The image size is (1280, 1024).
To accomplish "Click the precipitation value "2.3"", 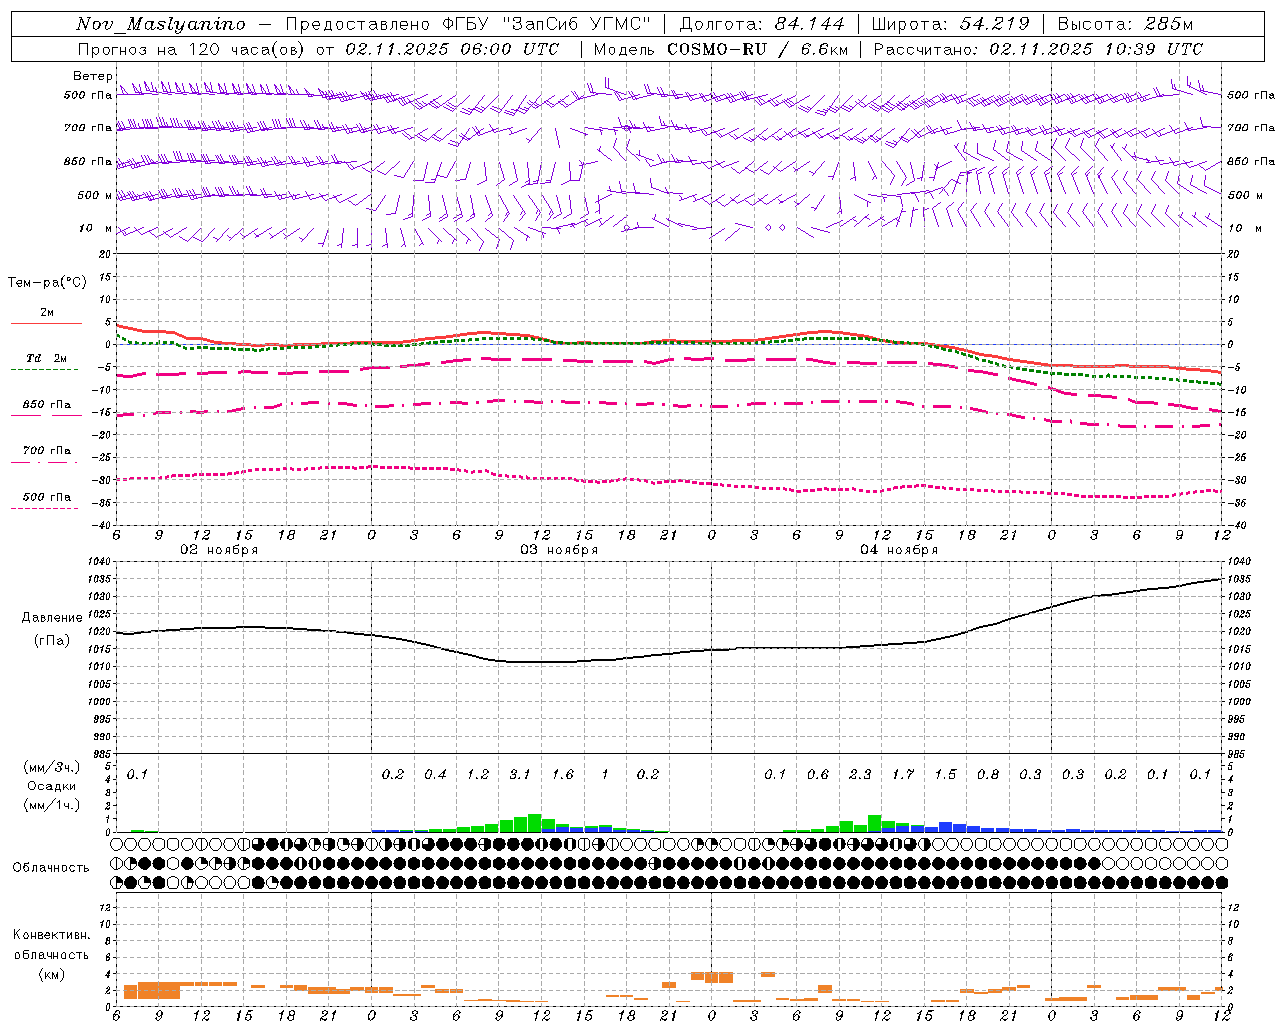I will pyautogui.click(x=860, y=775).
